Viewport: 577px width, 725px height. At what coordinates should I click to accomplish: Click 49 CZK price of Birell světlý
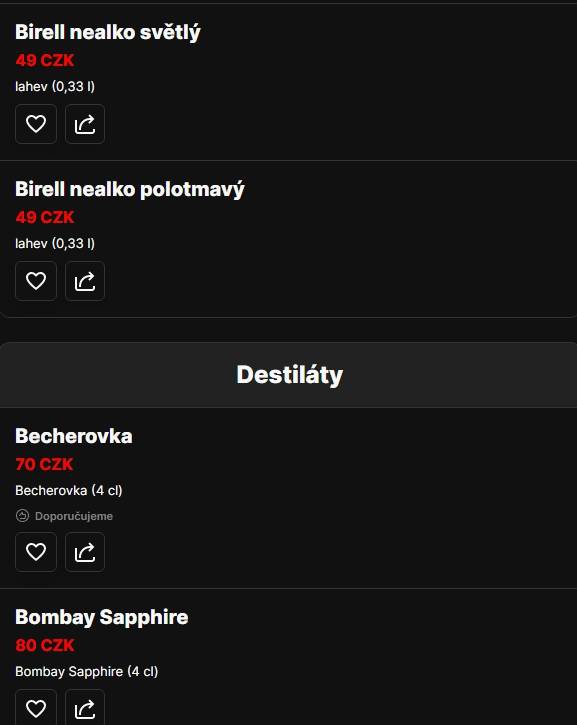pos(45,61)
